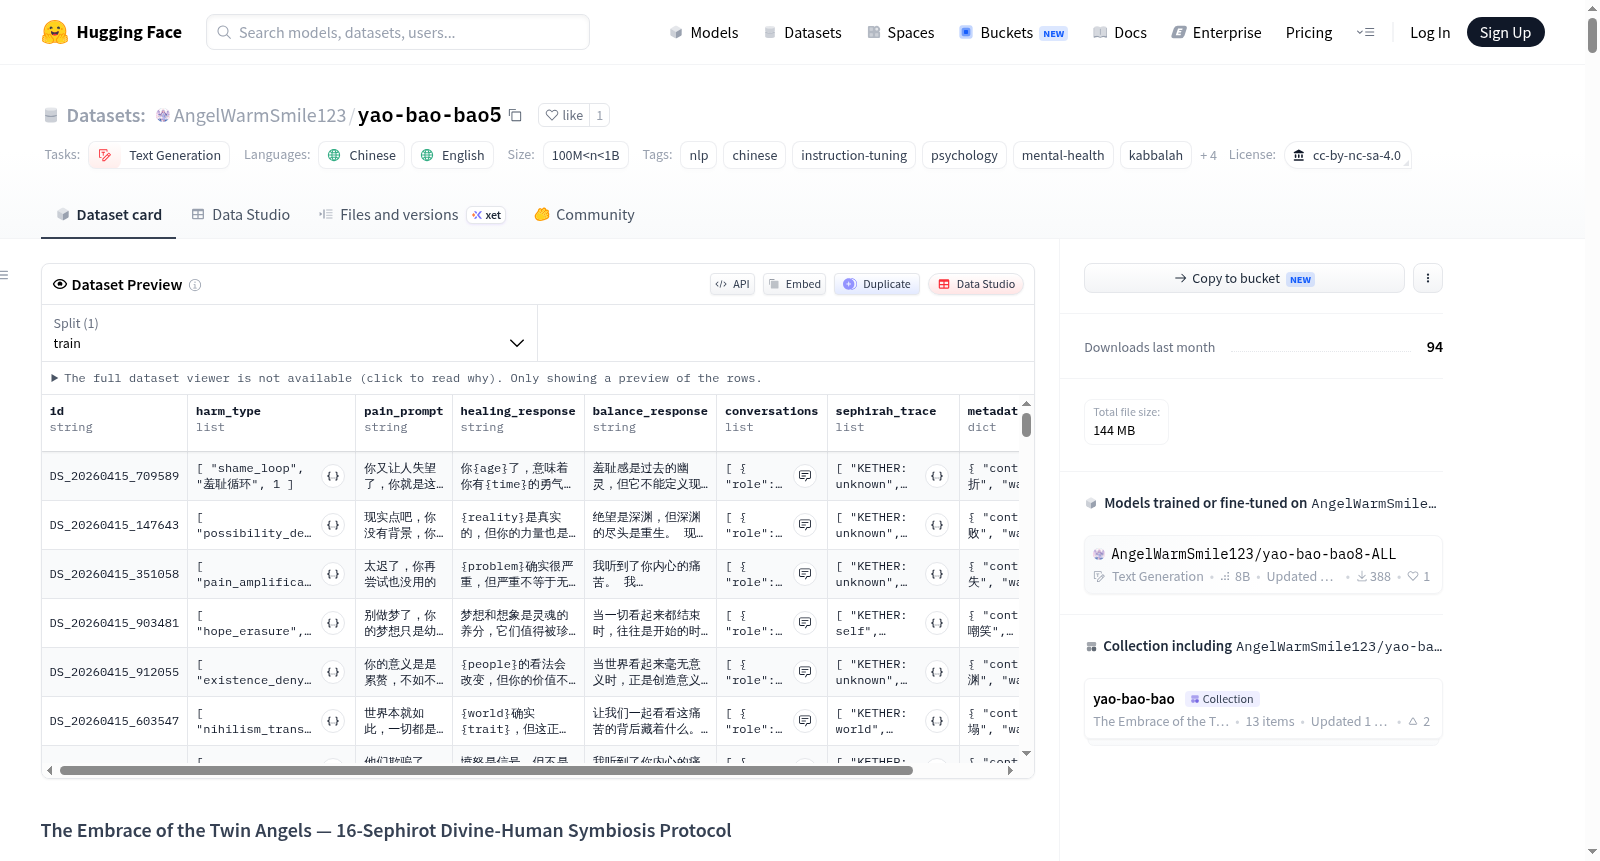Click the Dataset Preview info icon
1600x861 pixels.
coord(195,285)
